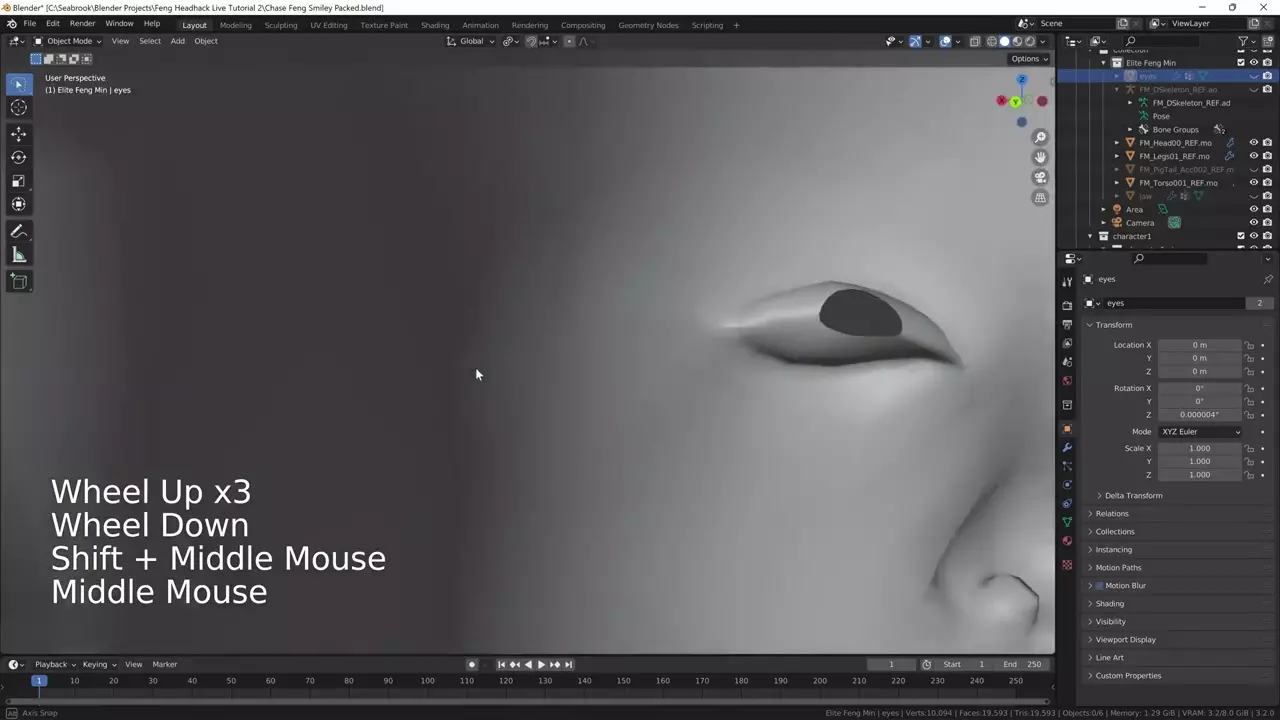
Task: Open rotation Mode XYZ Euler dropdown
Action: tap(1200, 432)
